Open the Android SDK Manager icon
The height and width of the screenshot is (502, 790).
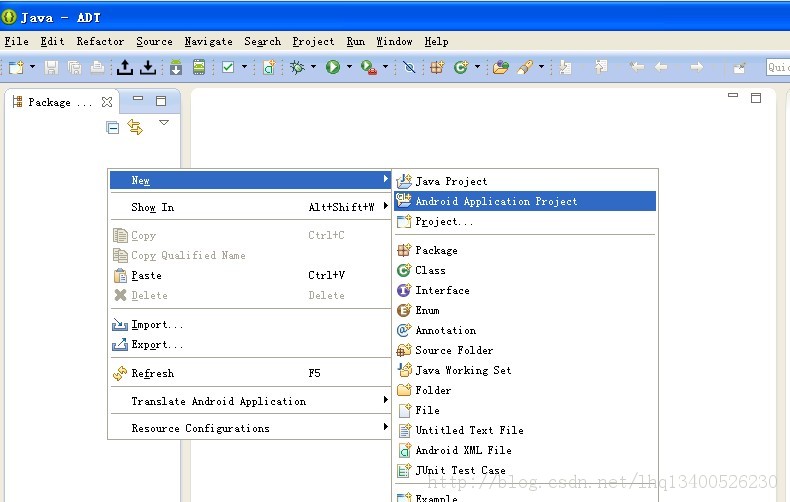175,67
